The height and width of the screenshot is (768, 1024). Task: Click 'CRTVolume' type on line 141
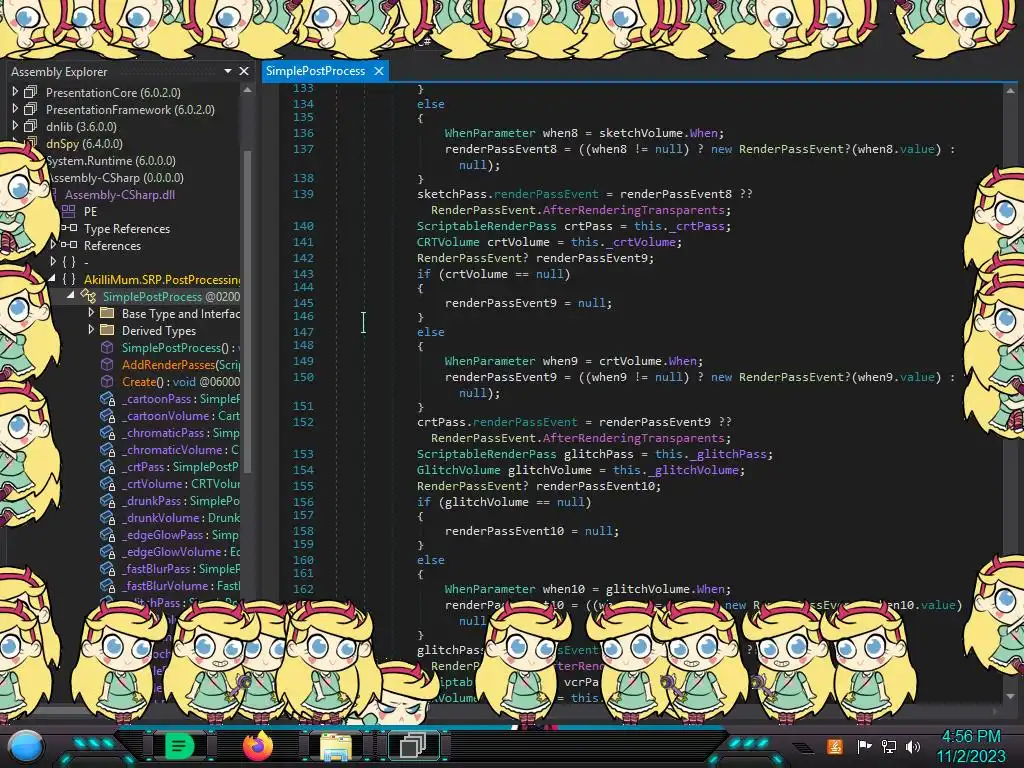tap(448, 242)
